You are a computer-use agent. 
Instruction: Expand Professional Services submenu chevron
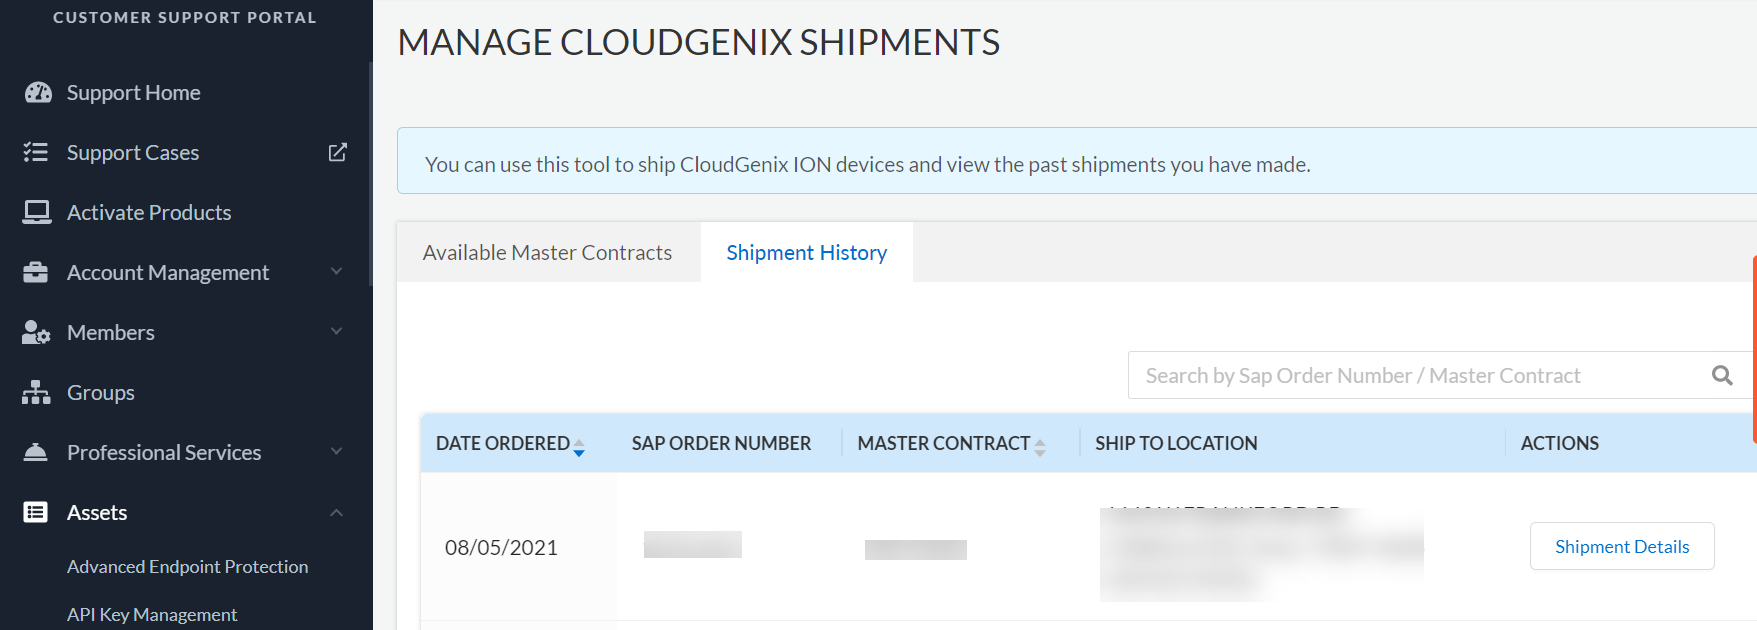tap(337, 451)
